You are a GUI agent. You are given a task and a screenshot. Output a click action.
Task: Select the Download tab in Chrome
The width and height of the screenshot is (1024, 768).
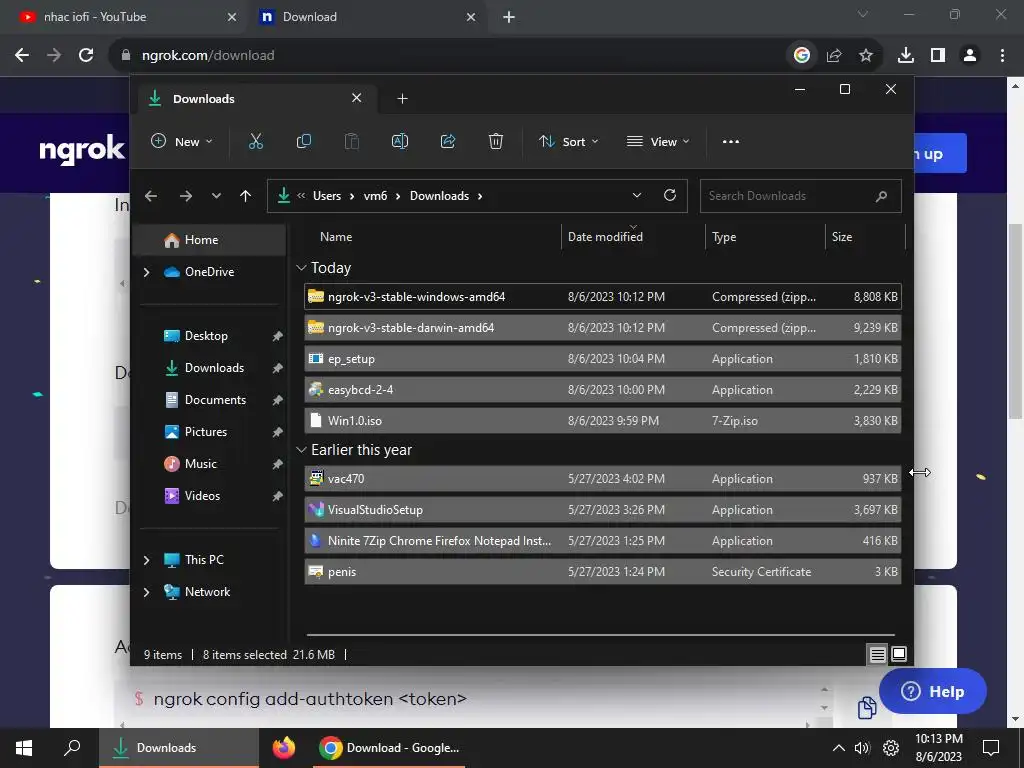[x=368, y=17]
